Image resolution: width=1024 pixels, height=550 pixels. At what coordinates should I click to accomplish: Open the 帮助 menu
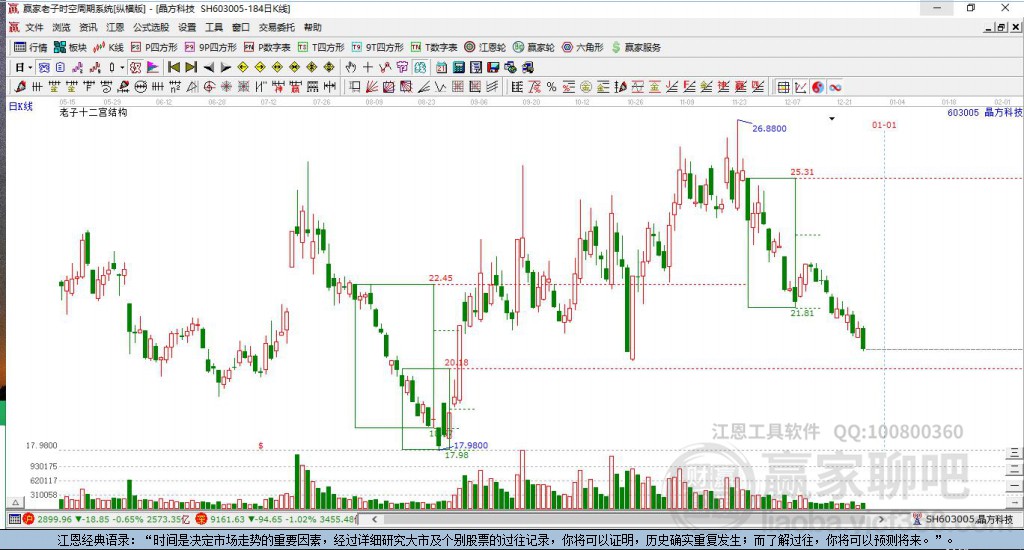(313, 27)
